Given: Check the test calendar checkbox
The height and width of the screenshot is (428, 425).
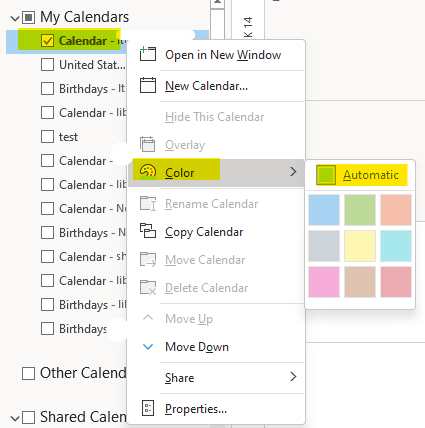Looking at the screenshot, I should pos(47,137).
